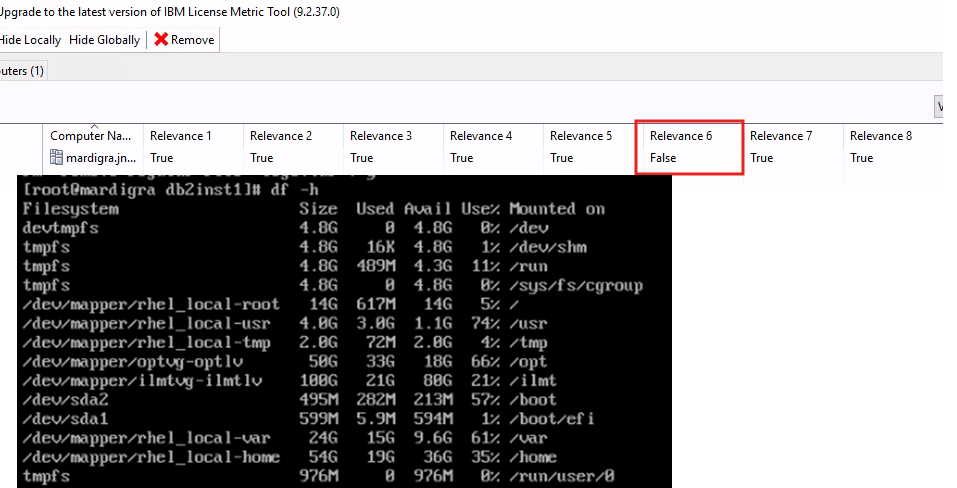Screen dimensions: 957x488
Task: Click the True value under Relevance 7
Action: [x=762, y=158]
